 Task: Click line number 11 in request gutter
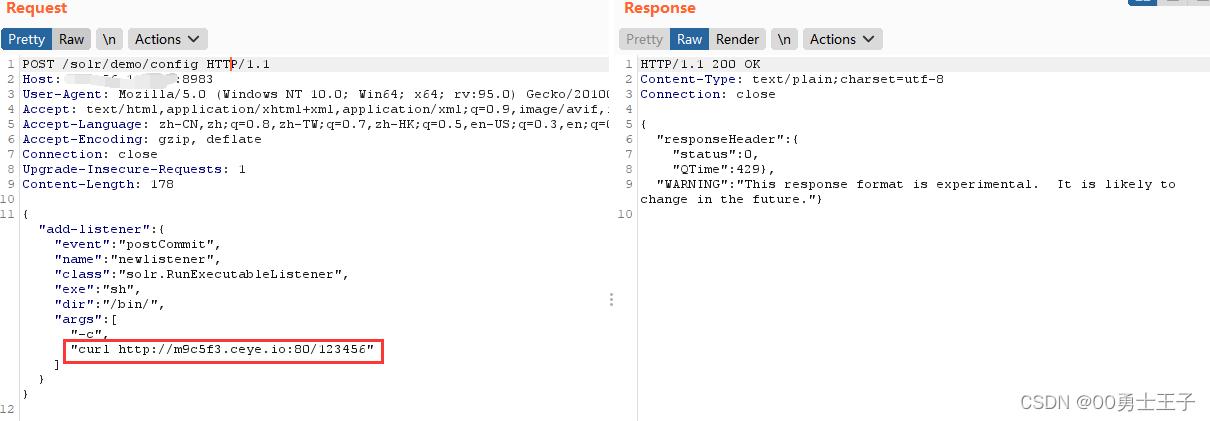coord(8,214)
